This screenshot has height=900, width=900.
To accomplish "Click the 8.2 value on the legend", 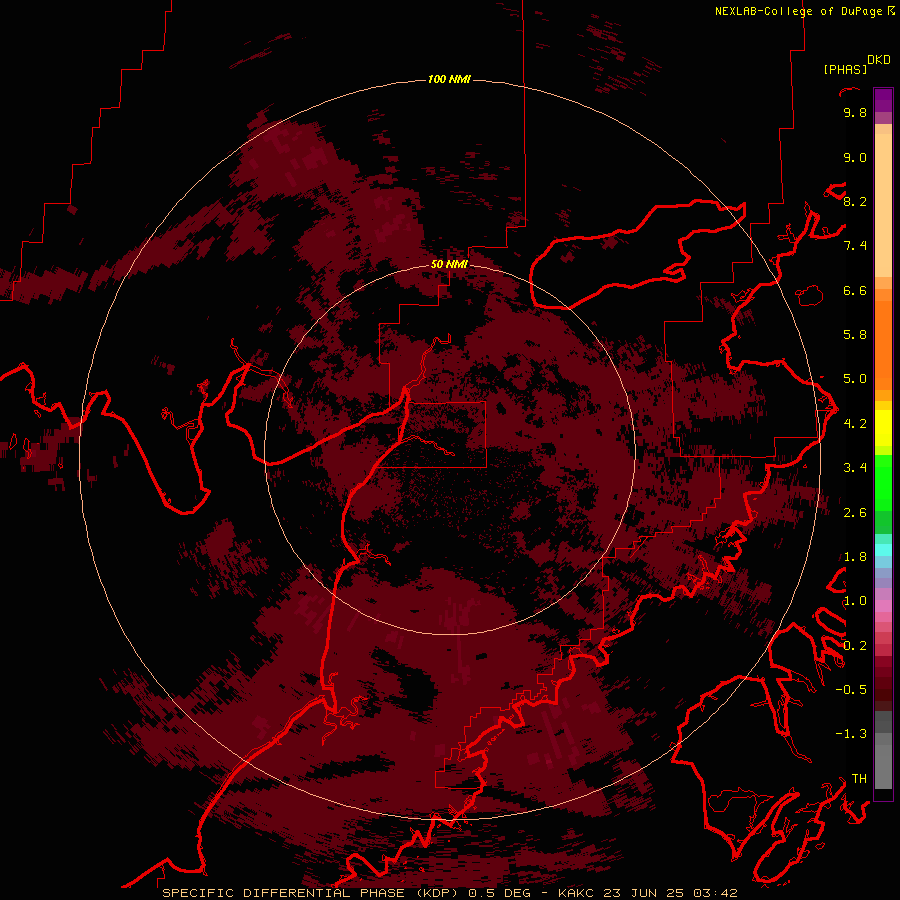I will 855,201.
